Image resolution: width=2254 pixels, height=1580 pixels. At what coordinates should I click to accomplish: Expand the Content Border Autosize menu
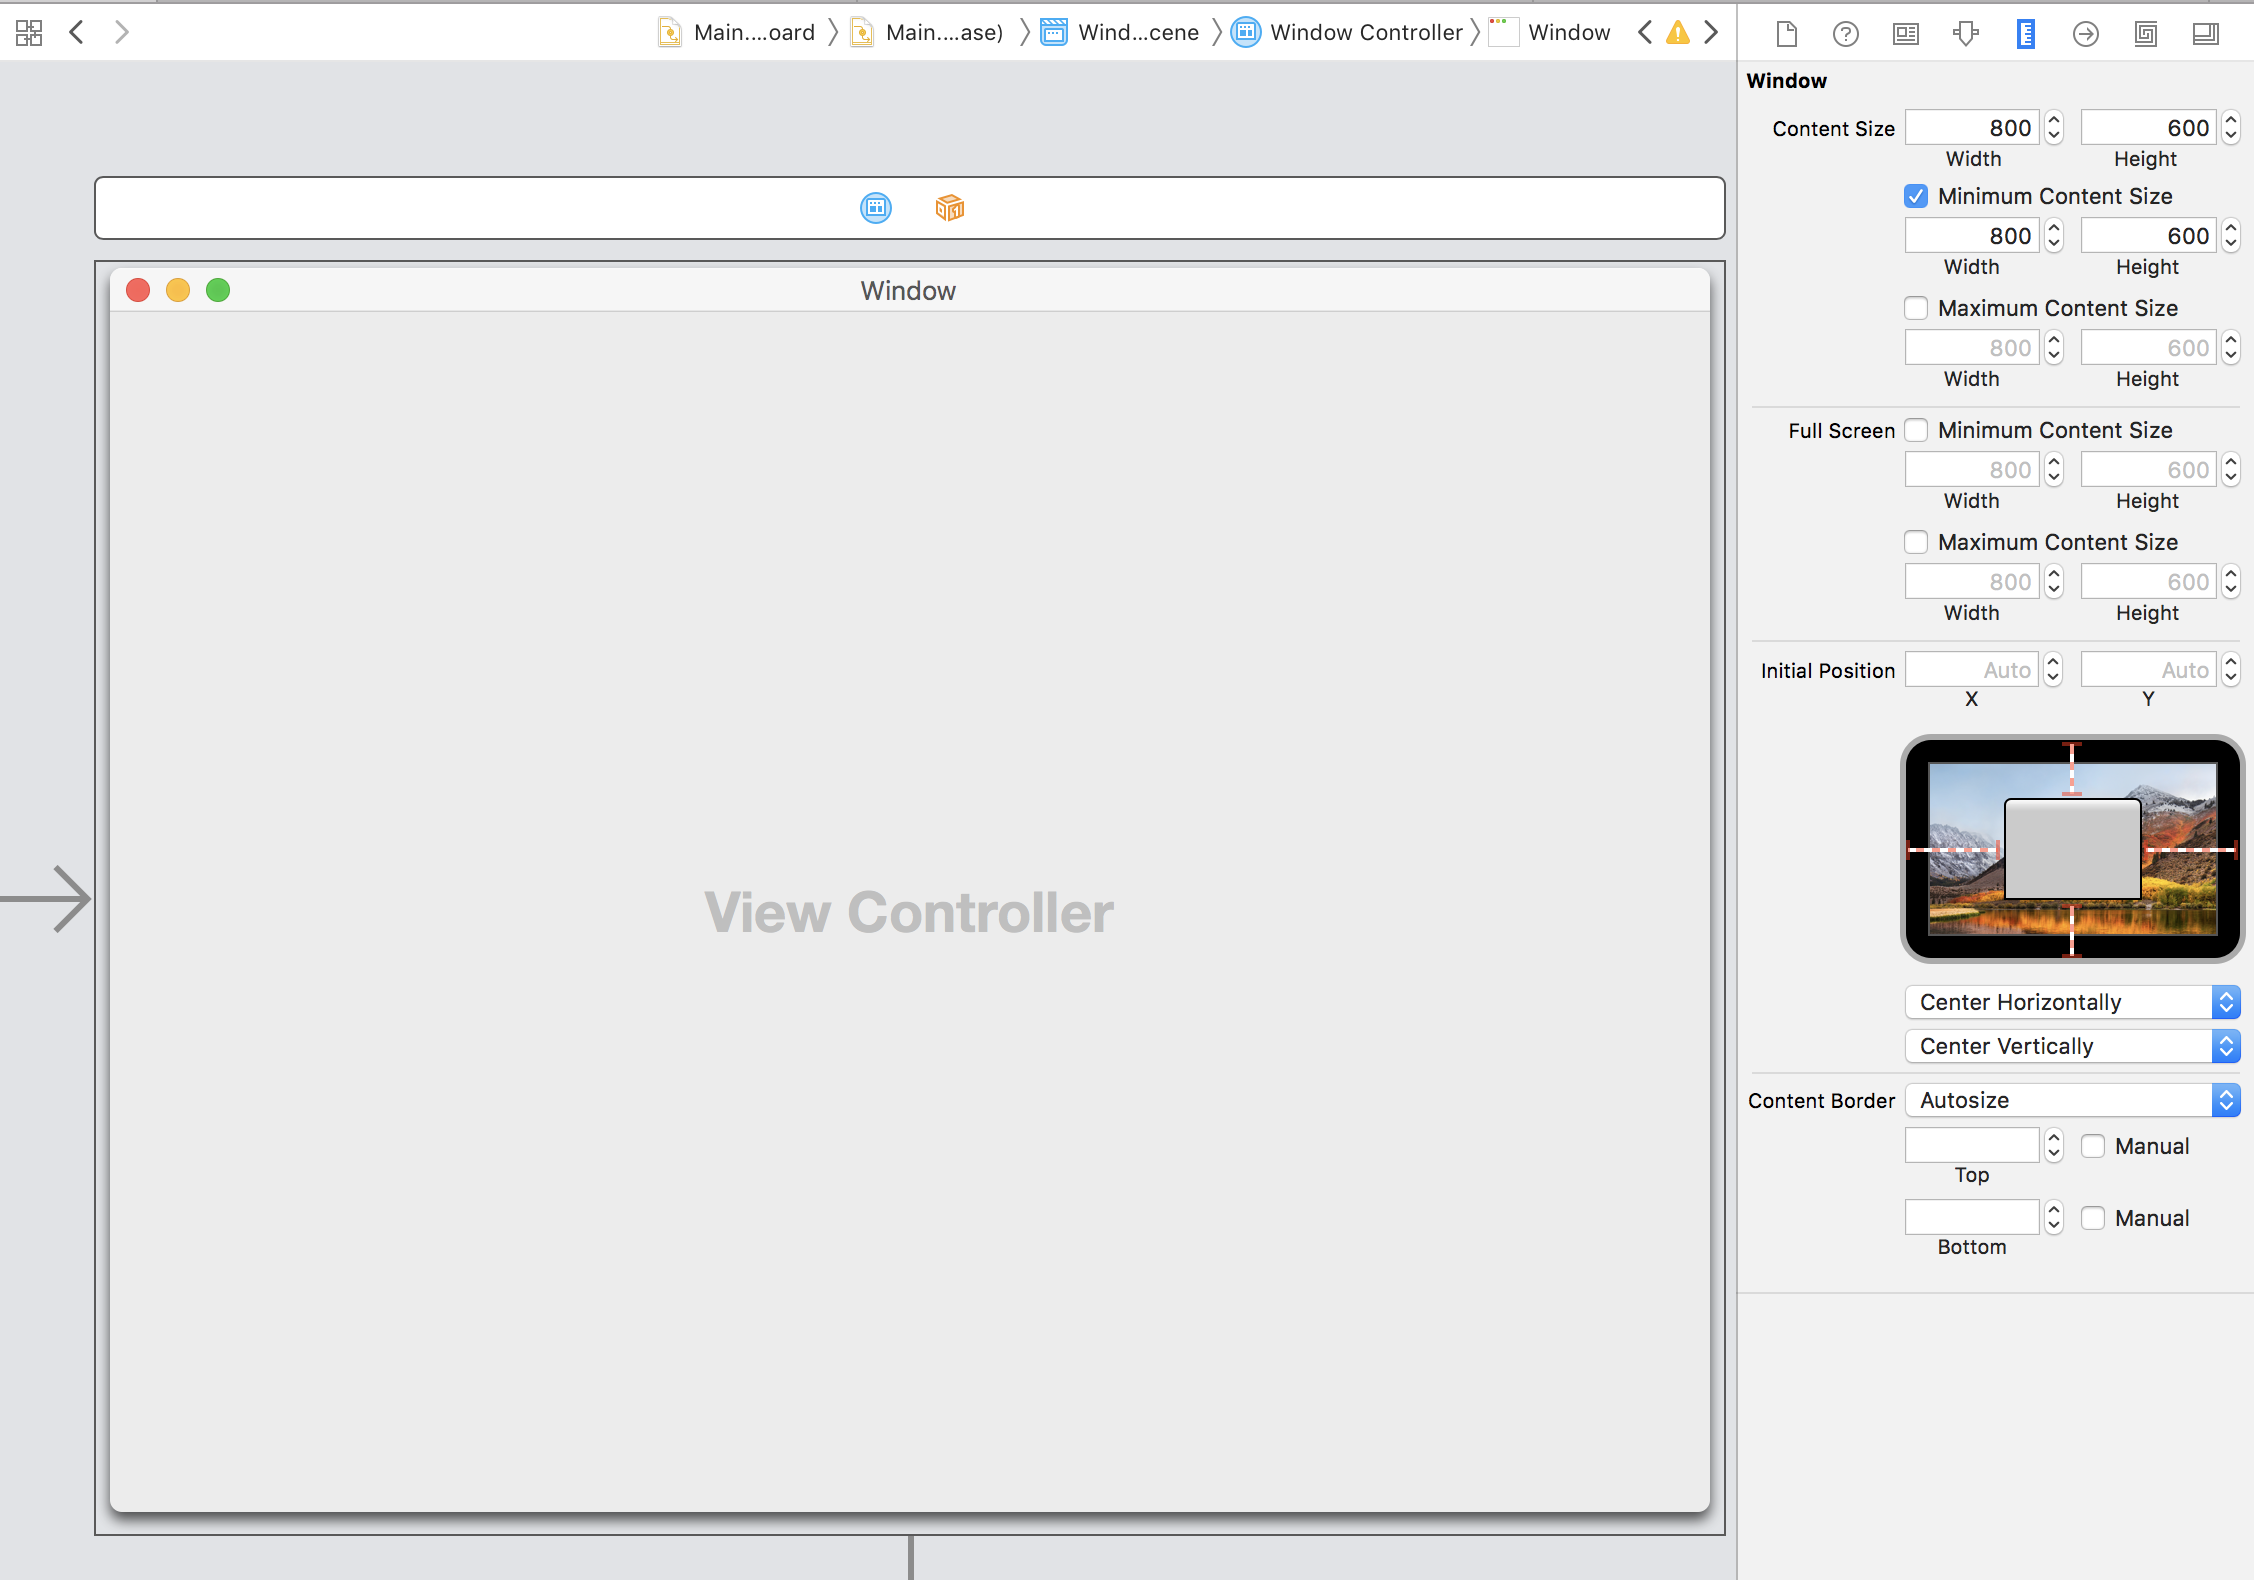[x=2071, y=1100]
